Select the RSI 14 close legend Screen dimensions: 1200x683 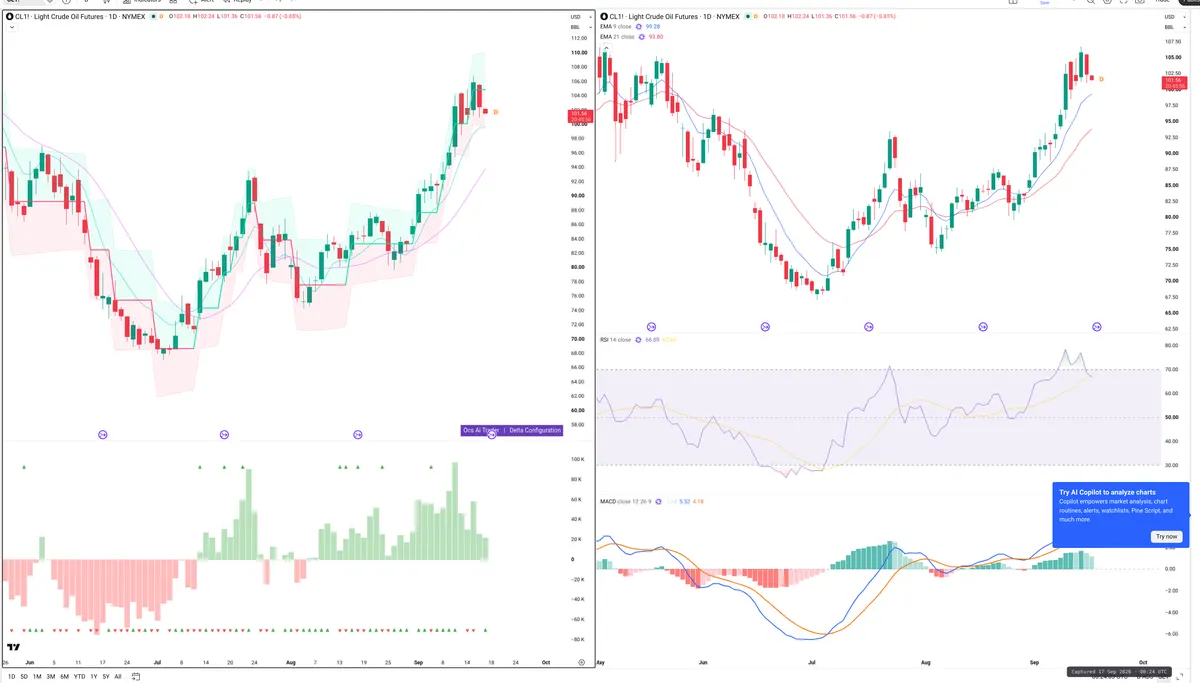(x=615, y=340)
